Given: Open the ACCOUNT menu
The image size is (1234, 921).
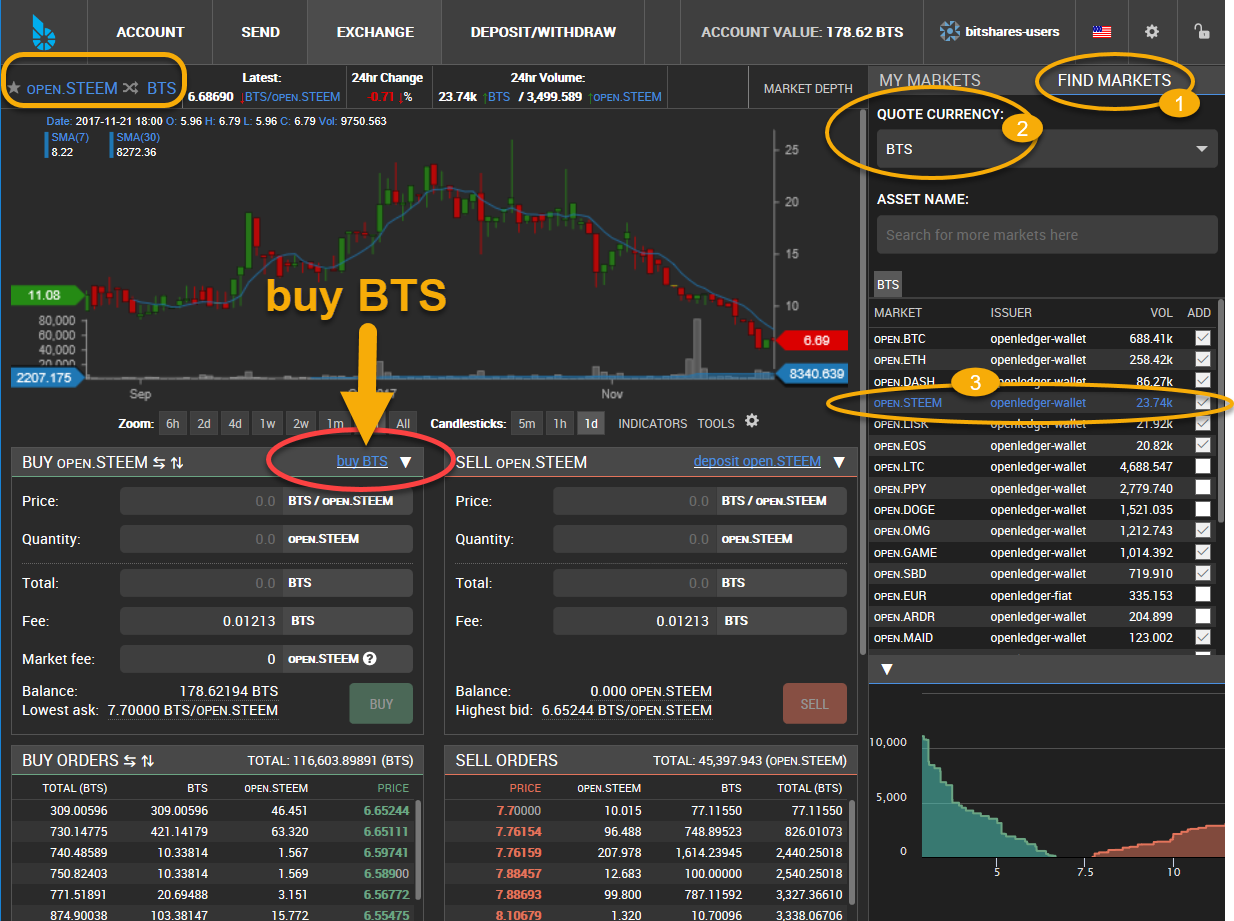Looking at the screenshot, I should coord(150,32).
